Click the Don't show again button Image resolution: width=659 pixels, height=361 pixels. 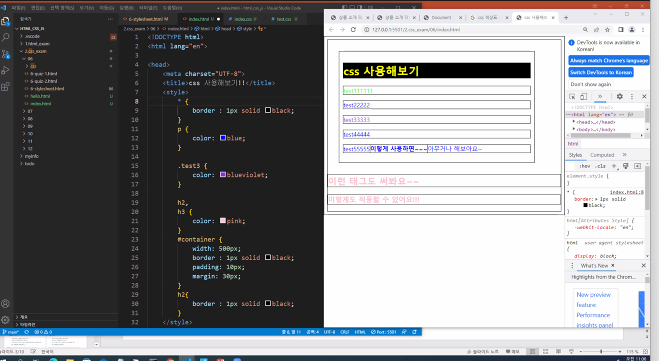590,84
